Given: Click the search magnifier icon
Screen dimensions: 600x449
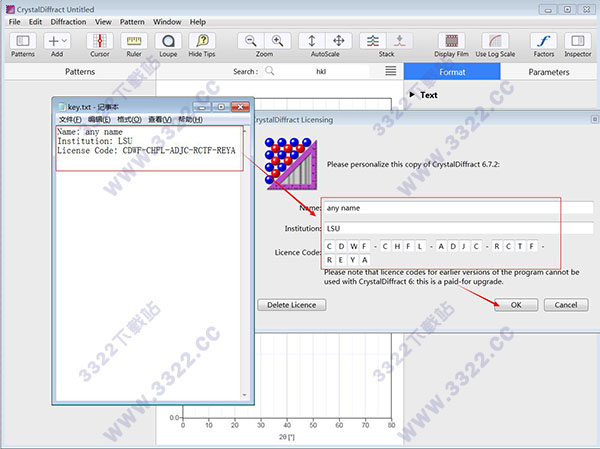Looking at the screenshot, I should click(270, 71).
